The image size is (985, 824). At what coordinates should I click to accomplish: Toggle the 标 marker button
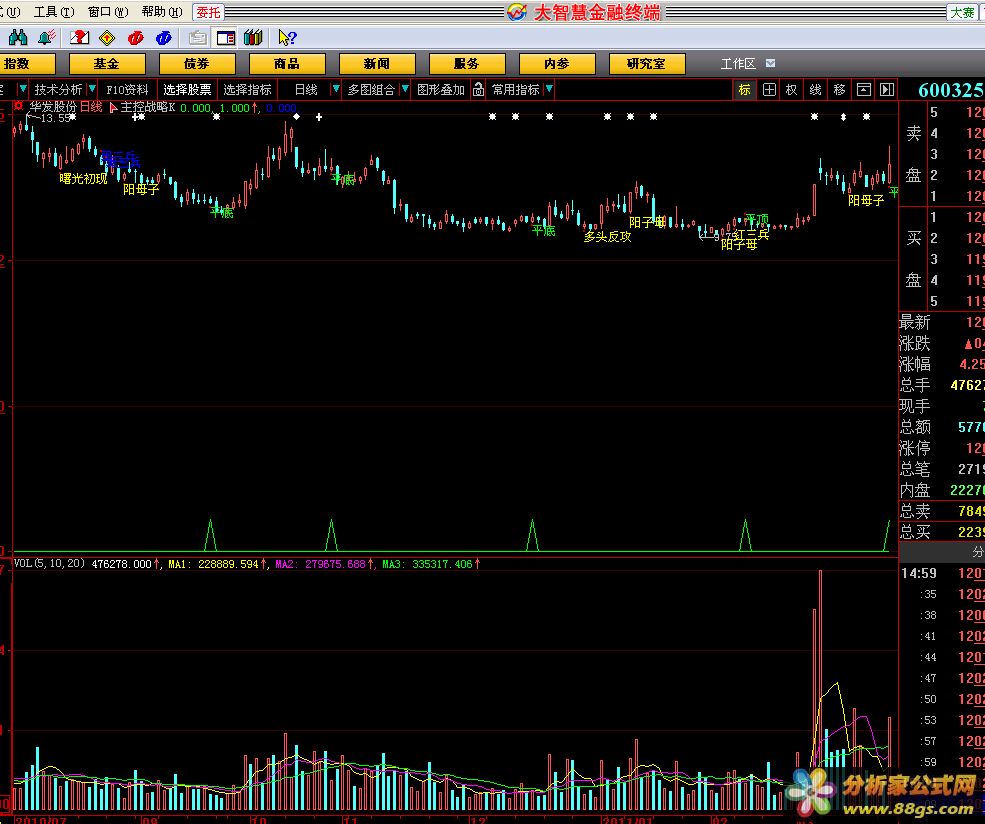click(744, 89)
